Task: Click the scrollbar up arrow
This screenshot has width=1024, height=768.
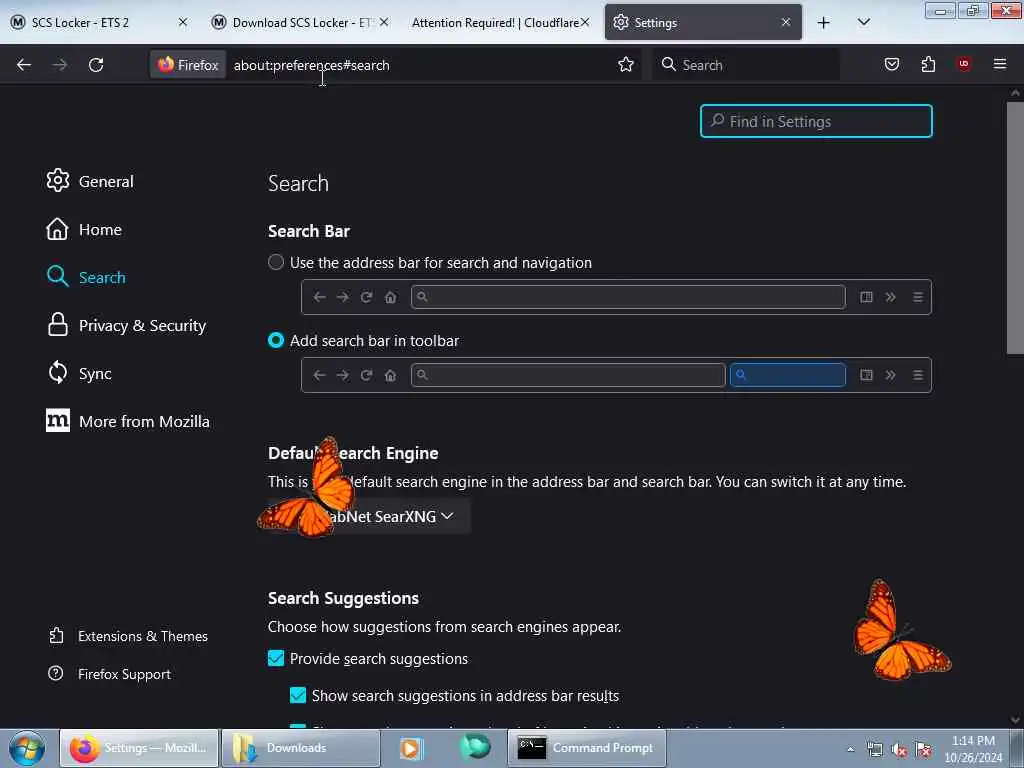Action: pyautogui.click(x=1015, y=93)
